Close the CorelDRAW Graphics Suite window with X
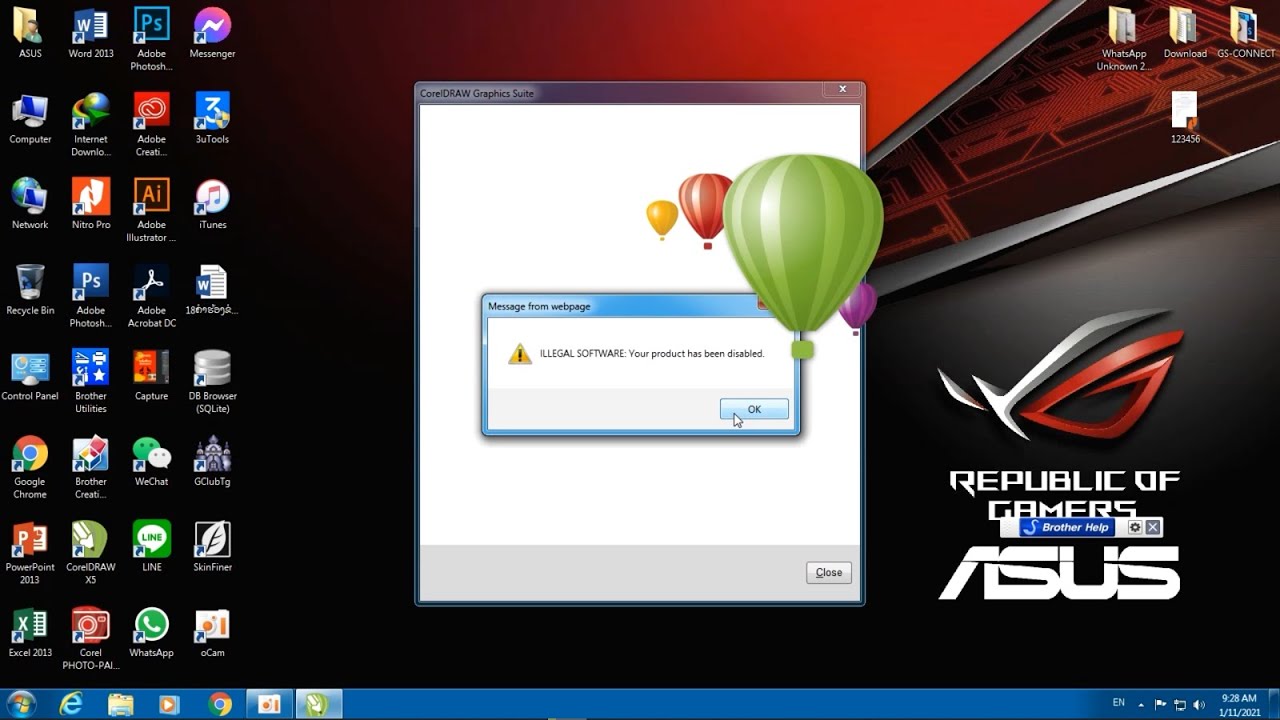The height and width of the screenshot is (720, 1280). (842, 89)
